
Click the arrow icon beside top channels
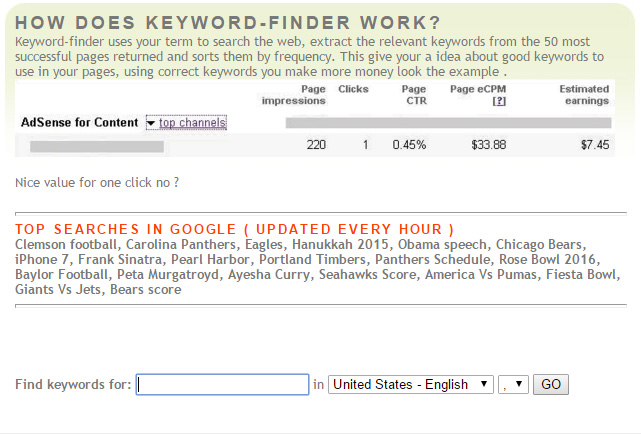click(x=151, y=123)
